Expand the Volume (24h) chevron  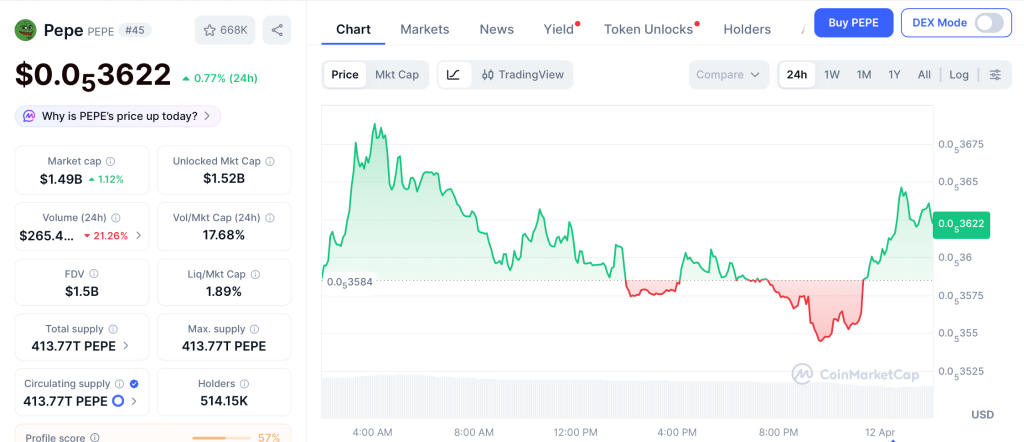(138, 236)
